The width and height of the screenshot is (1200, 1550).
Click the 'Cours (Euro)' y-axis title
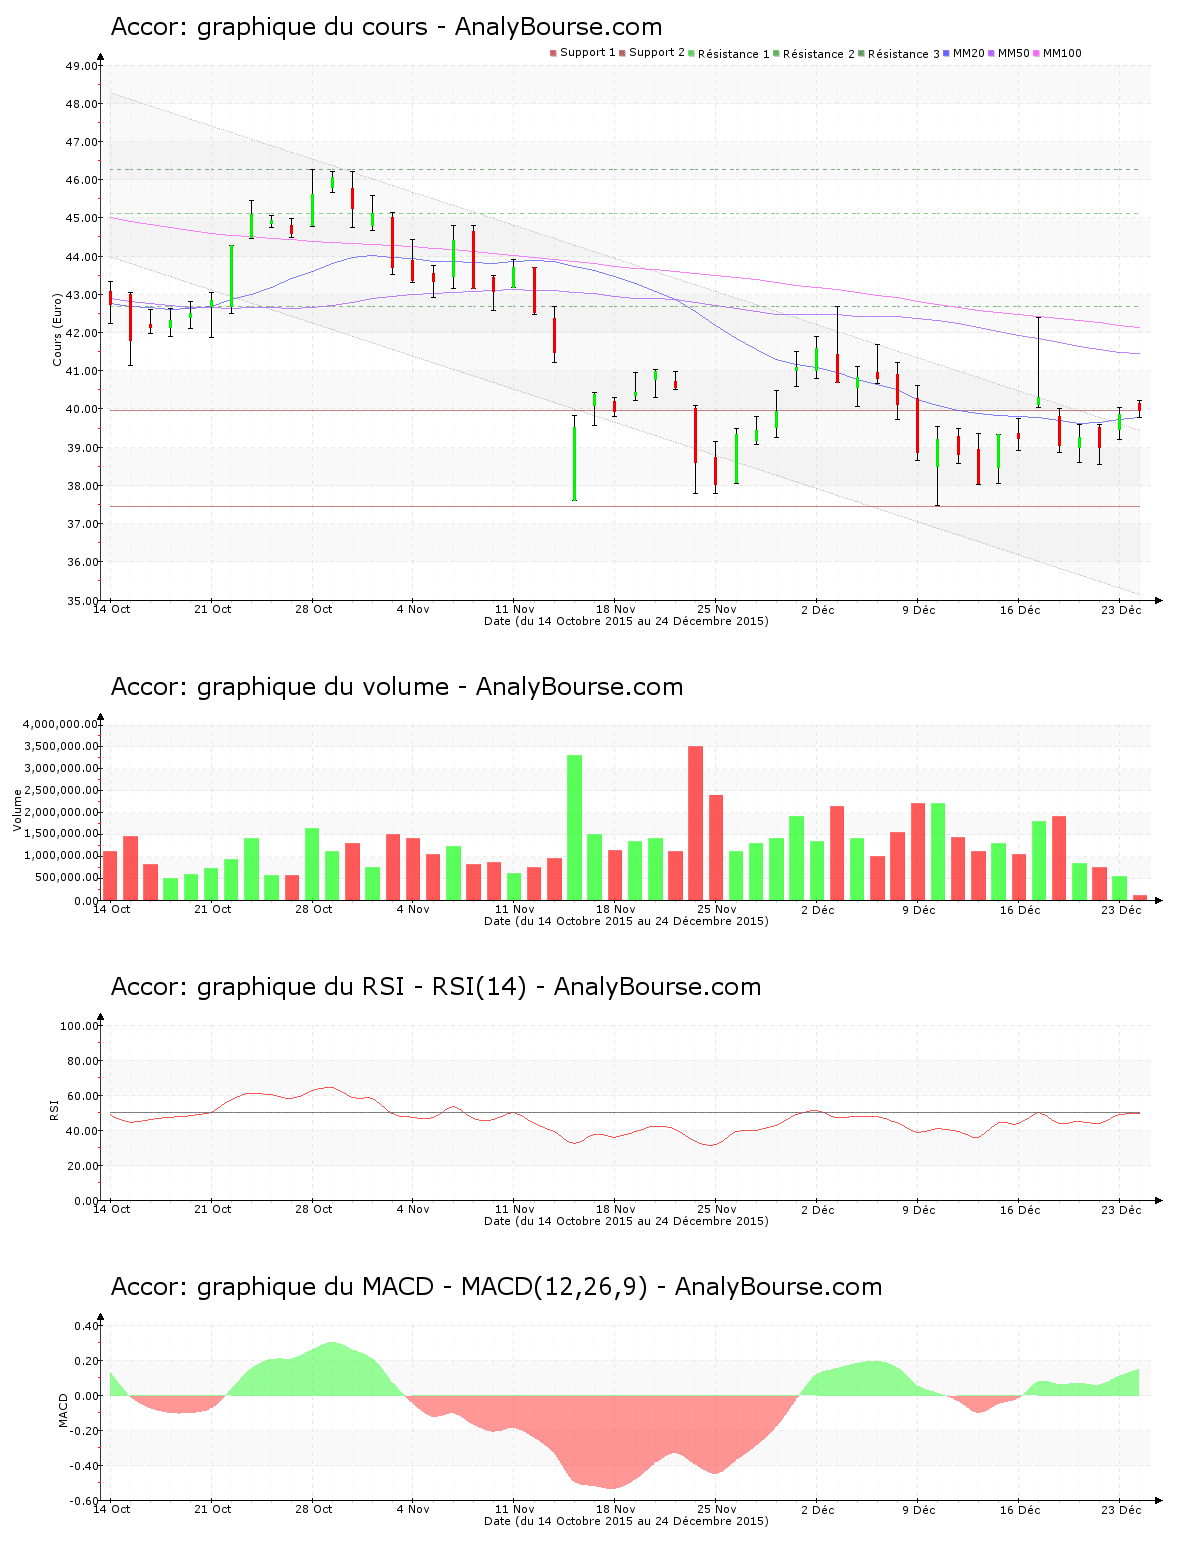[58, 329]
